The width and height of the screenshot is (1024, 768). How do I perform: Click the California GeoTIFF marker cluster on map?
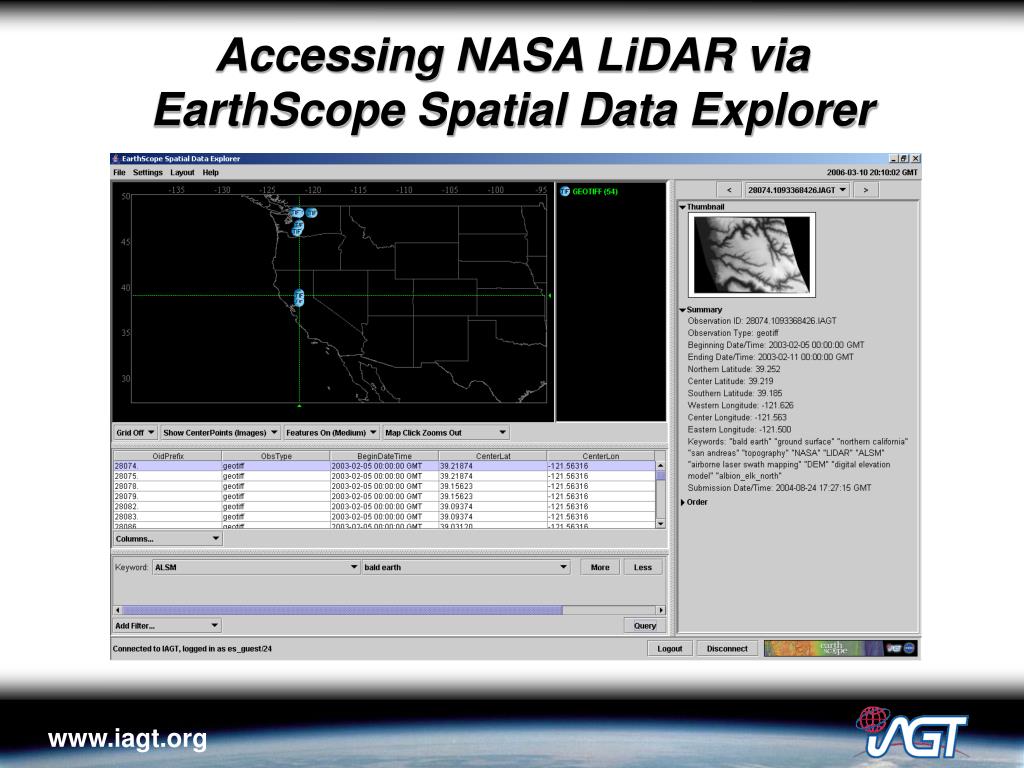point(298,298)
